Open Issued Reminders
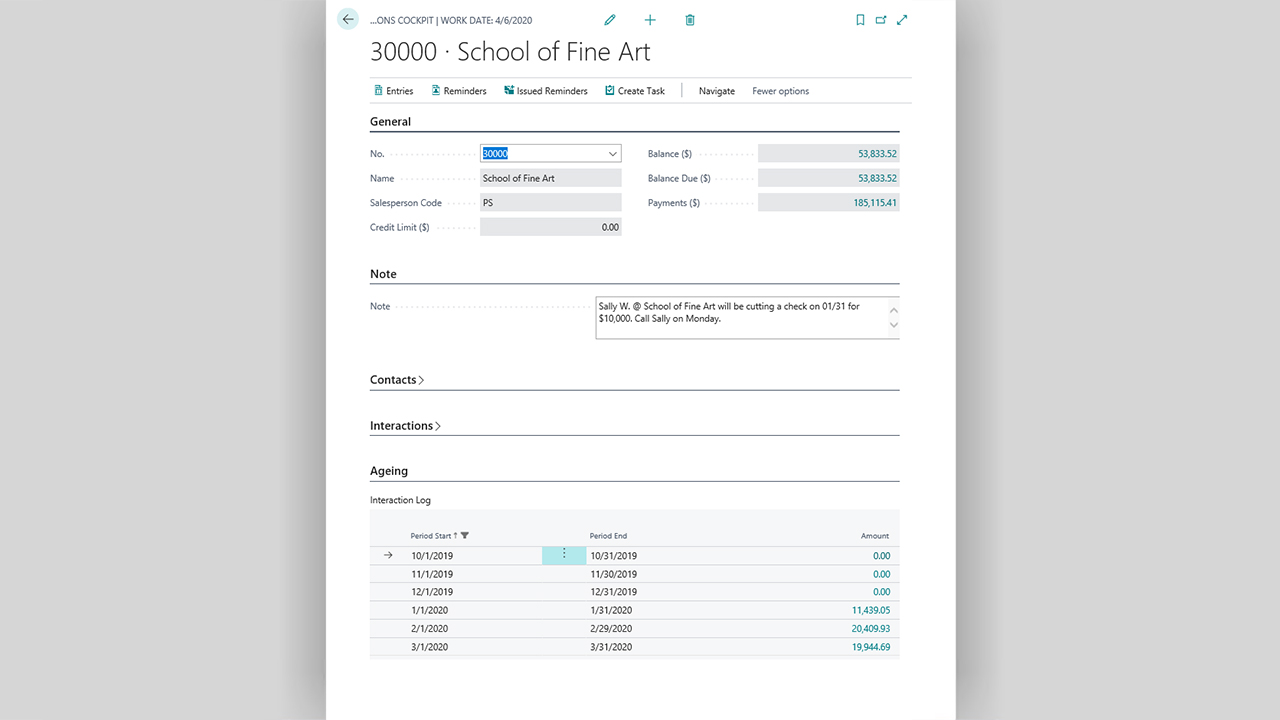1280x720 pixels. click(546, 91)
